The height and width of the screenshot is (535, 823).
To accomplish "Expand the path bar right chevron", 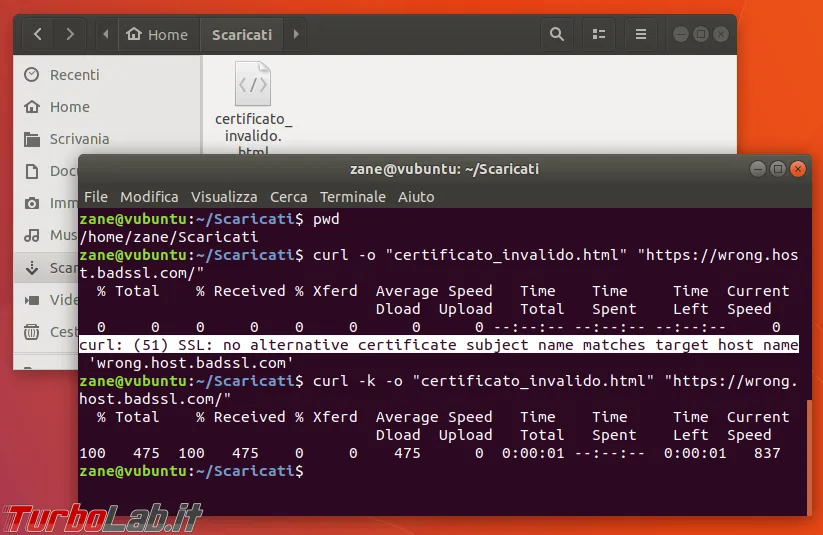I will pos(296,35).
